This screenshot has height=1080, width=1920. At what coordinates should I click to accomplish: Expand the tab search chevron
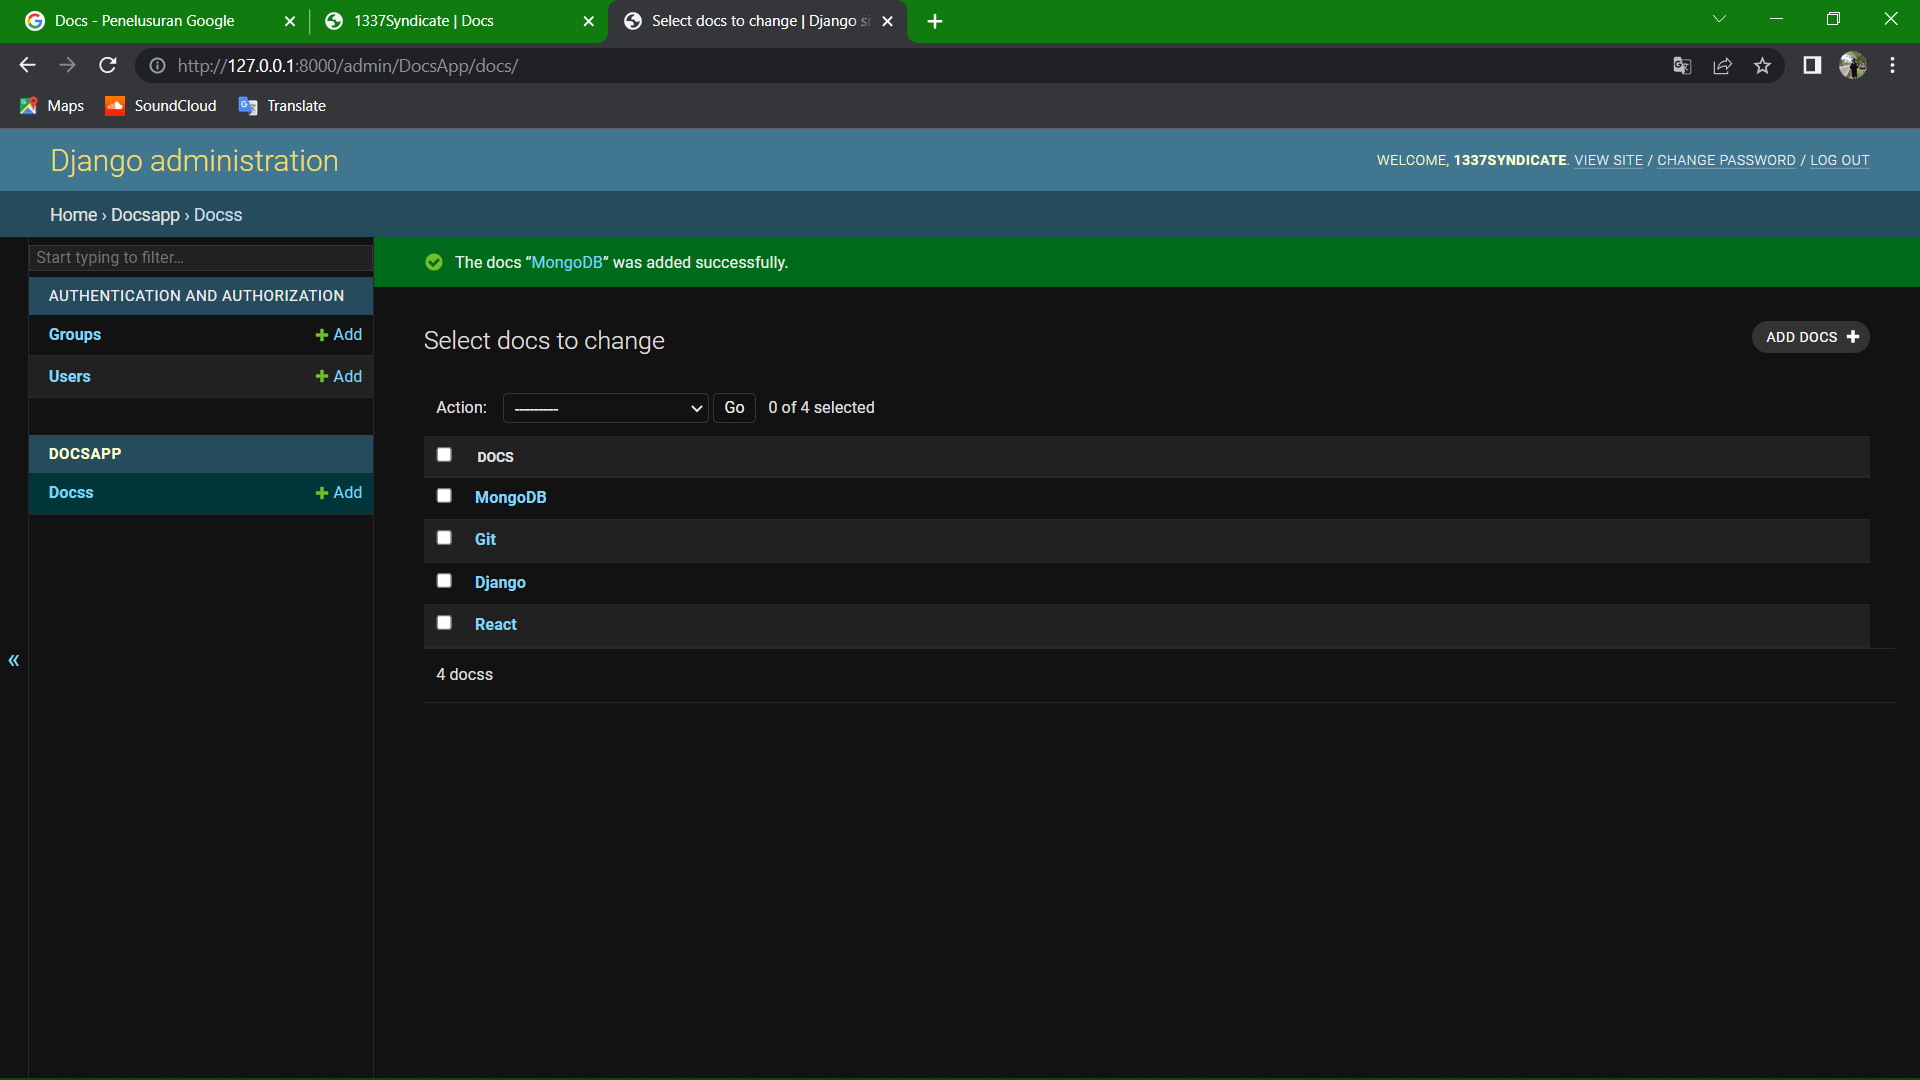pyautogui.click(x=1719, y=19)
